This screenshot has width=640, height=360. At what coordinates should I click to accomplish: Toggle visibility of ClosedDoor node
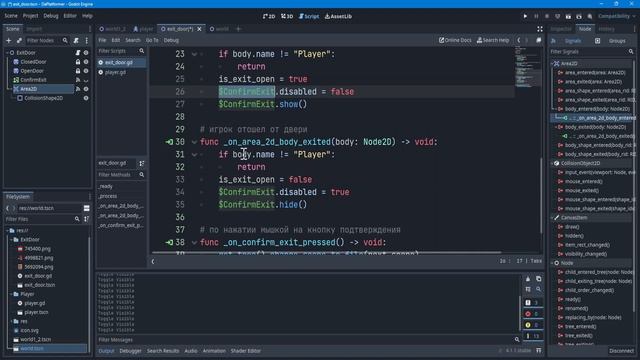86,62
